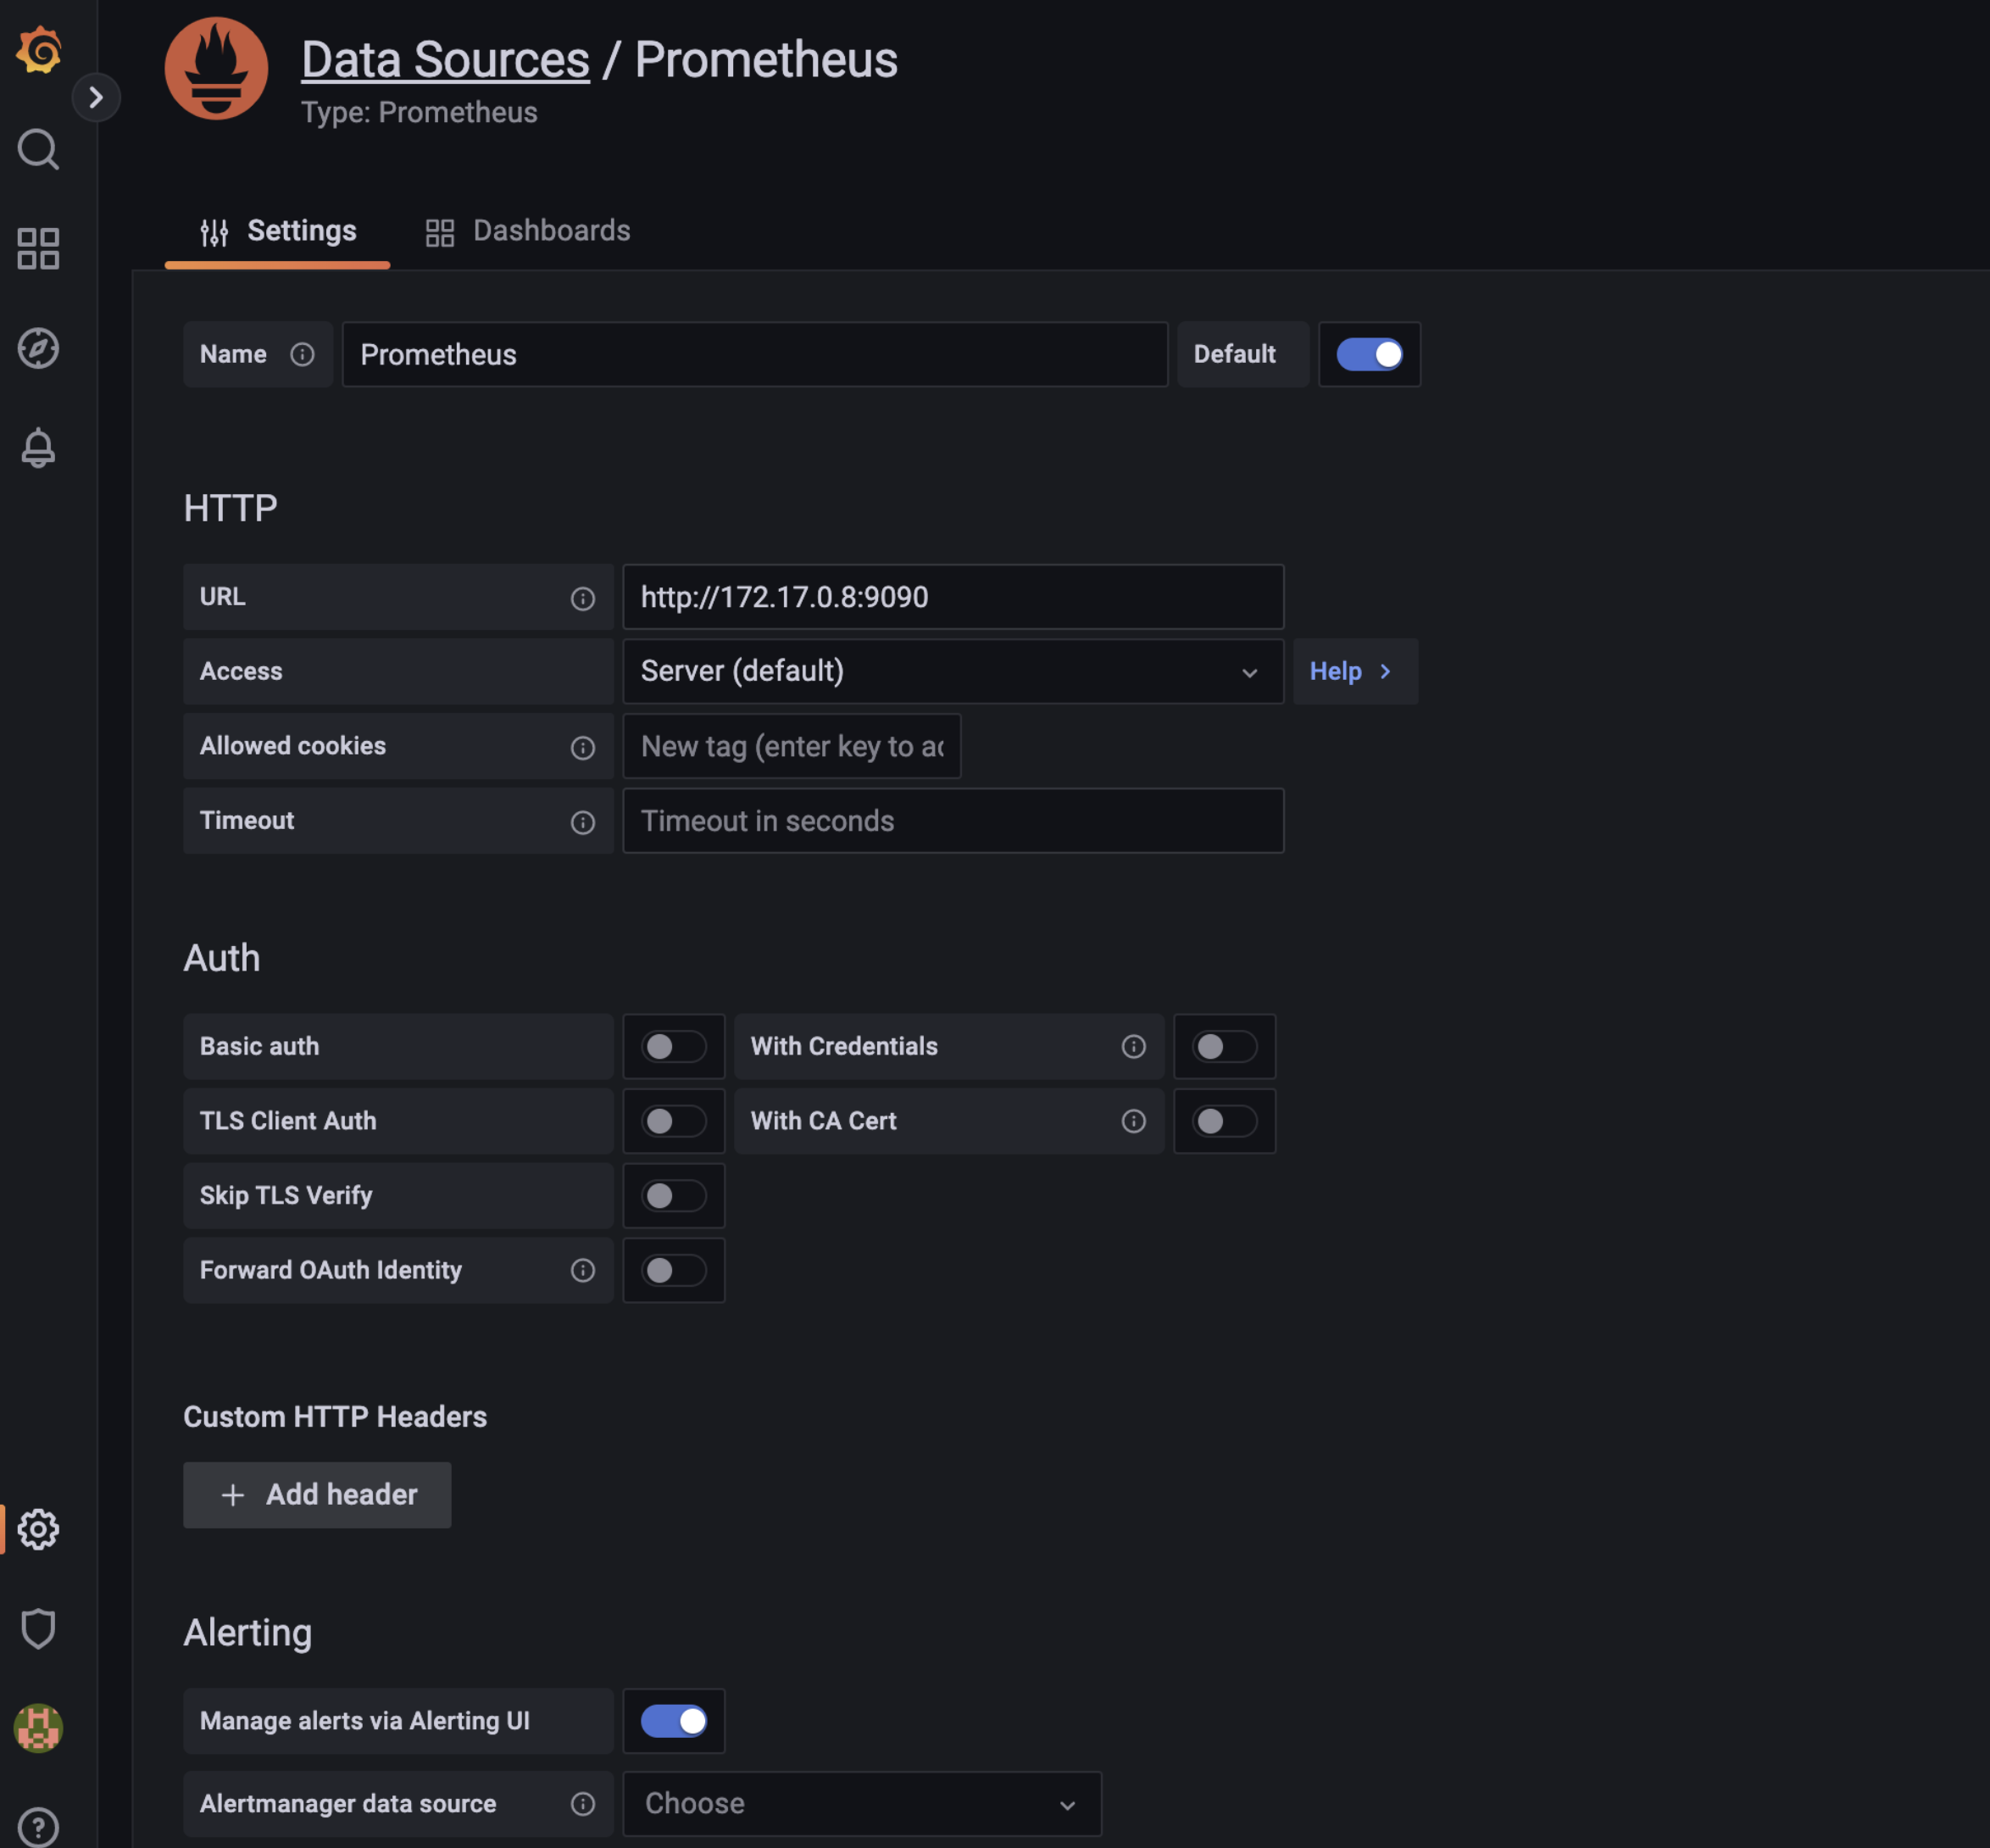Expand the sidebar with the arrow button
This screenshot has height=1848, width=1990.
tap(96, 97)
